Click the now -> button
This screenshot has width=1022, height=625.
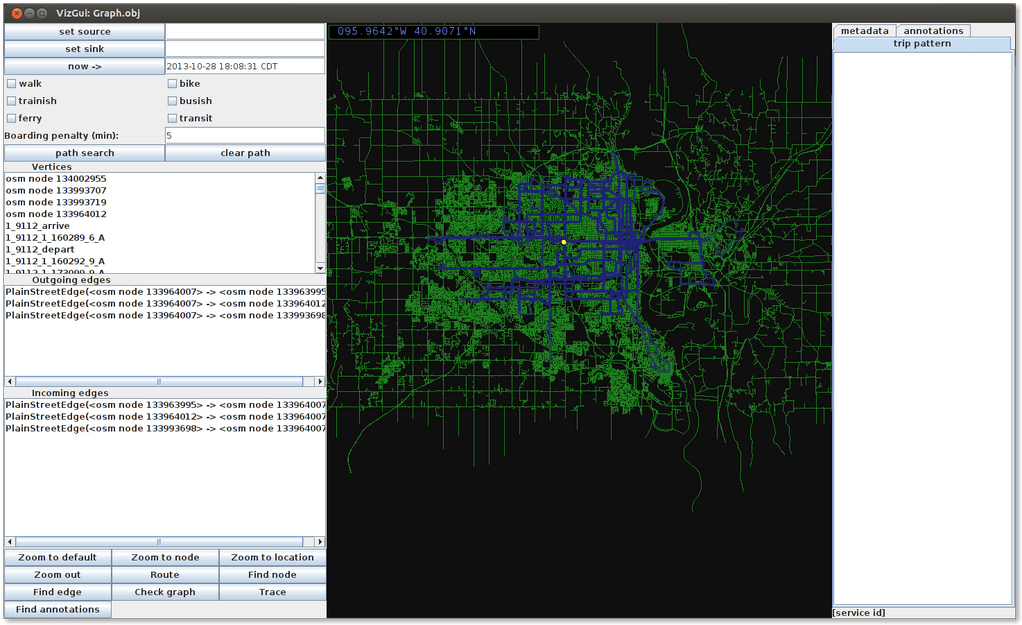pos(84,65)
